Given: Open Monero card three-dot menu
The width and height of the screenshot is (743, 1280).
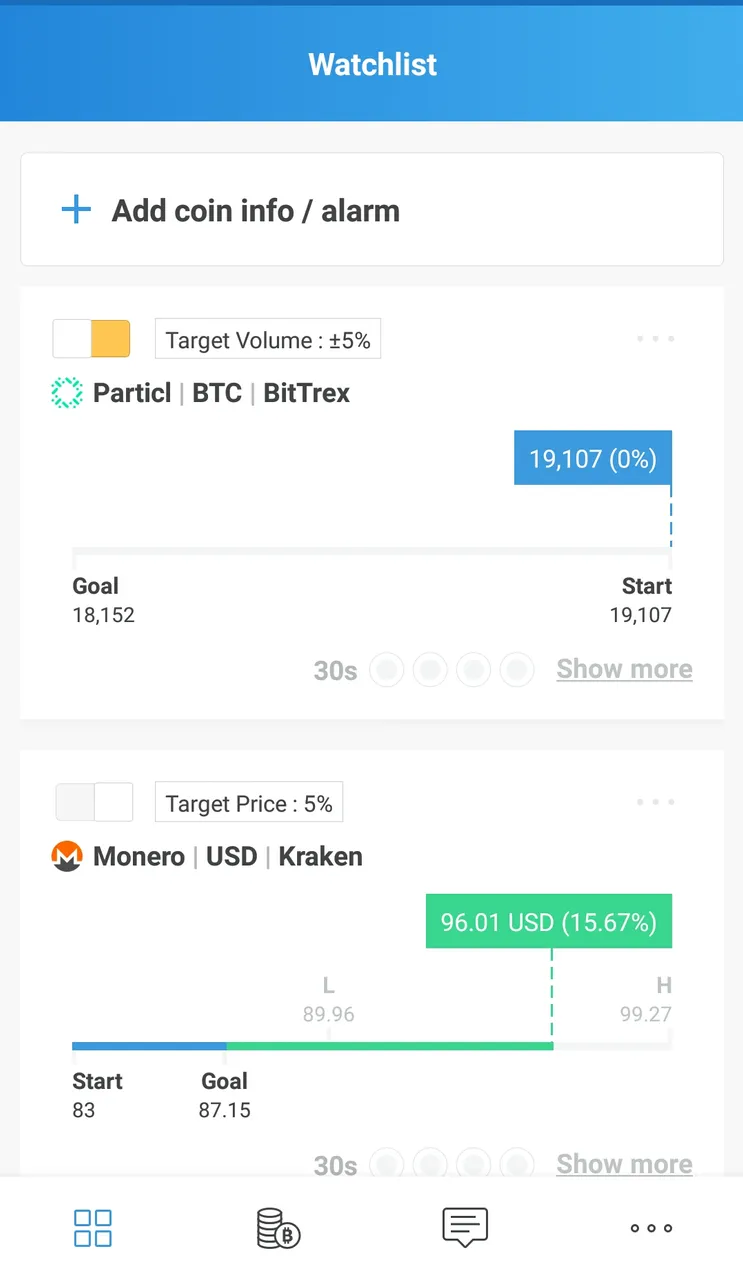Looking at the screenshot, I should (656, 802).
